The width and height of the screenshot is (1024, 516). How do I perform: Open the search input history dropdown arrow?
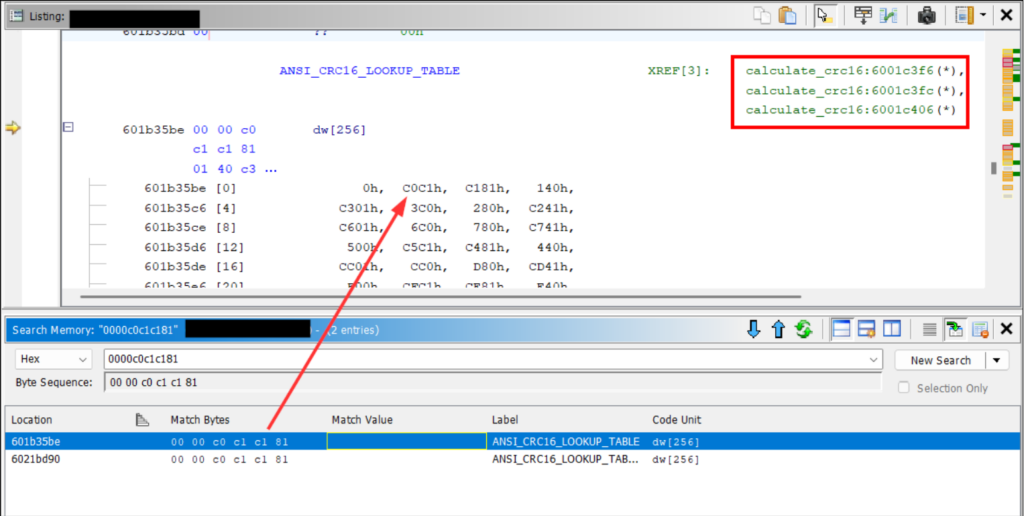pos(875,360)
